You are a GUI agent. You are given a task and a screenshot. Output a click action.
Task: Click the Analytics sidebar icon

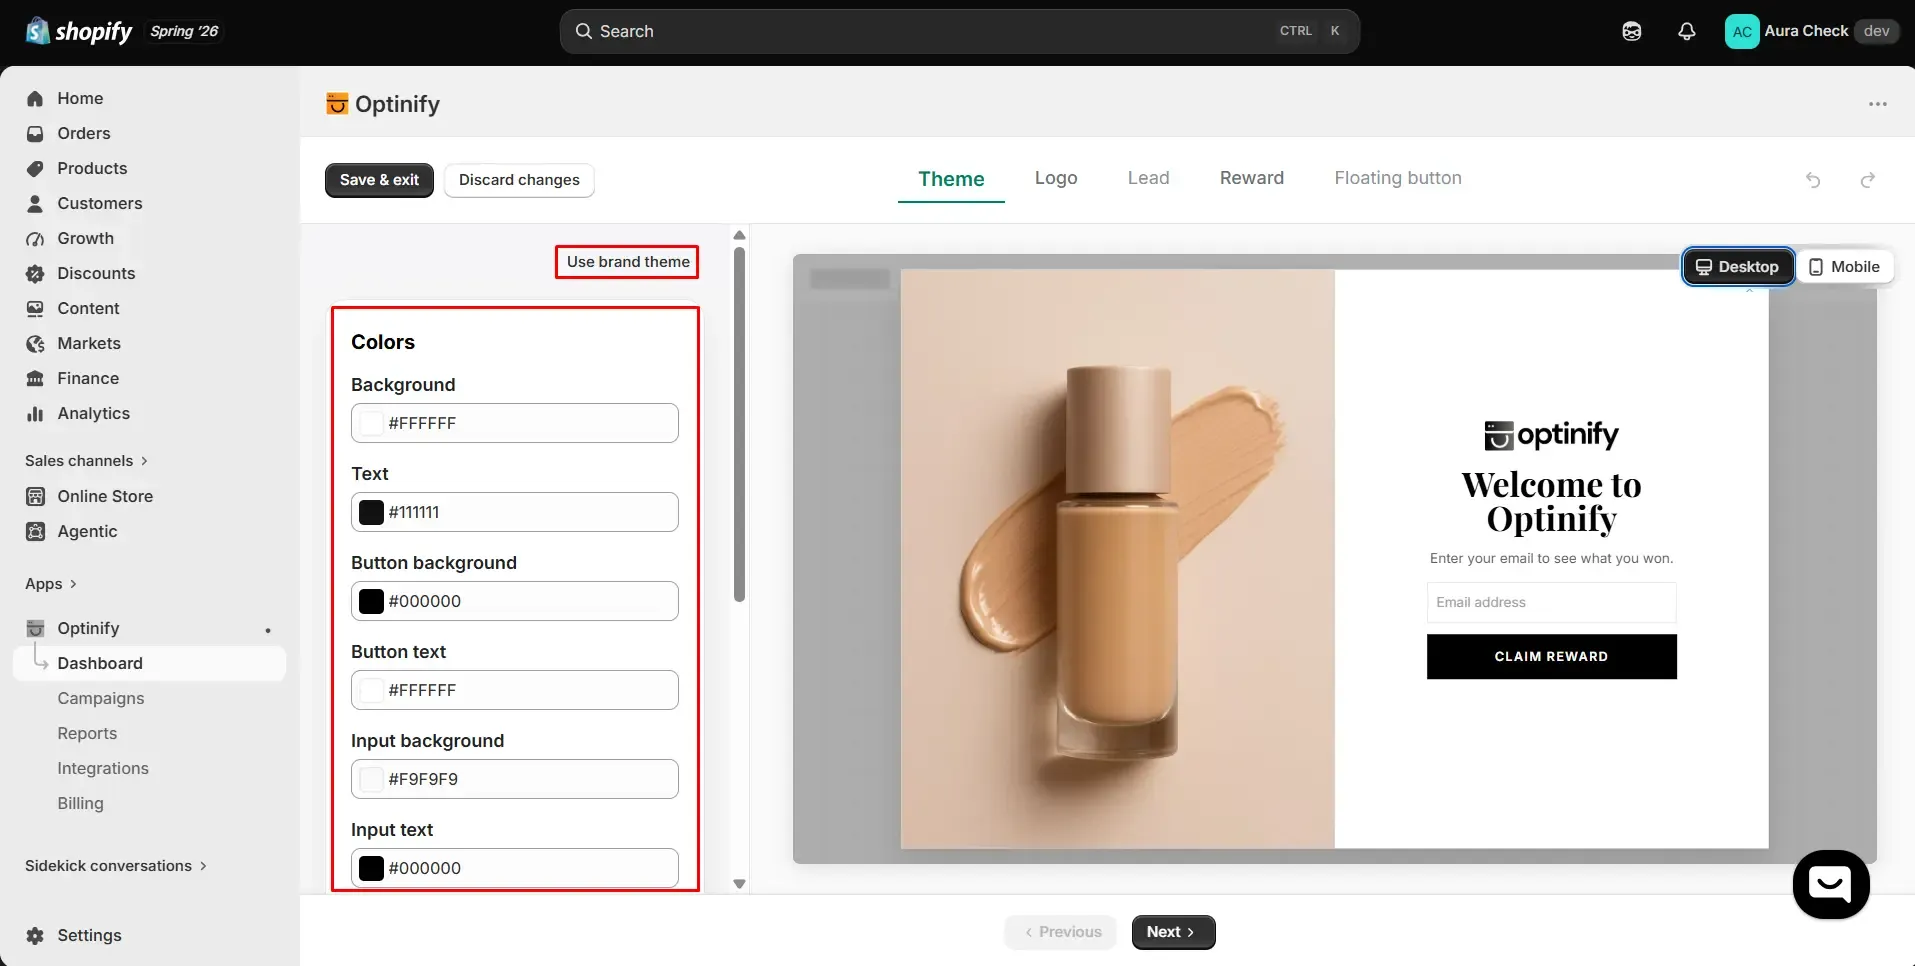35,413
